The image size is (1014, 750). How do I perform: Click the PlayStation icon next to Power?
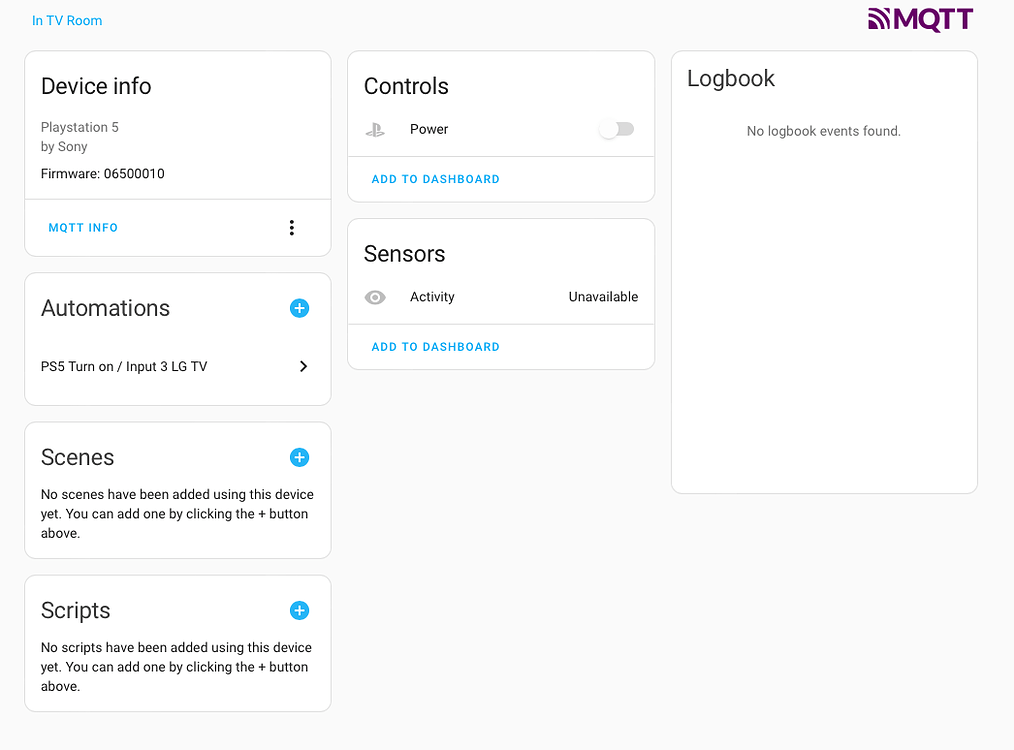(x=375, y=129)
